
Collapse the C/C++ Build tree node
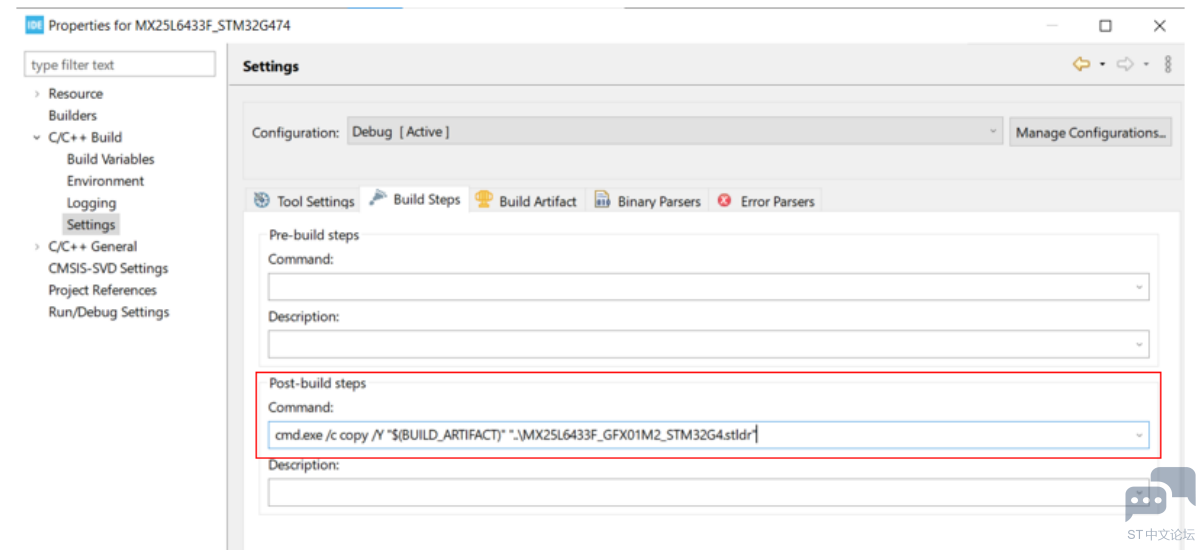click(37, 138)
